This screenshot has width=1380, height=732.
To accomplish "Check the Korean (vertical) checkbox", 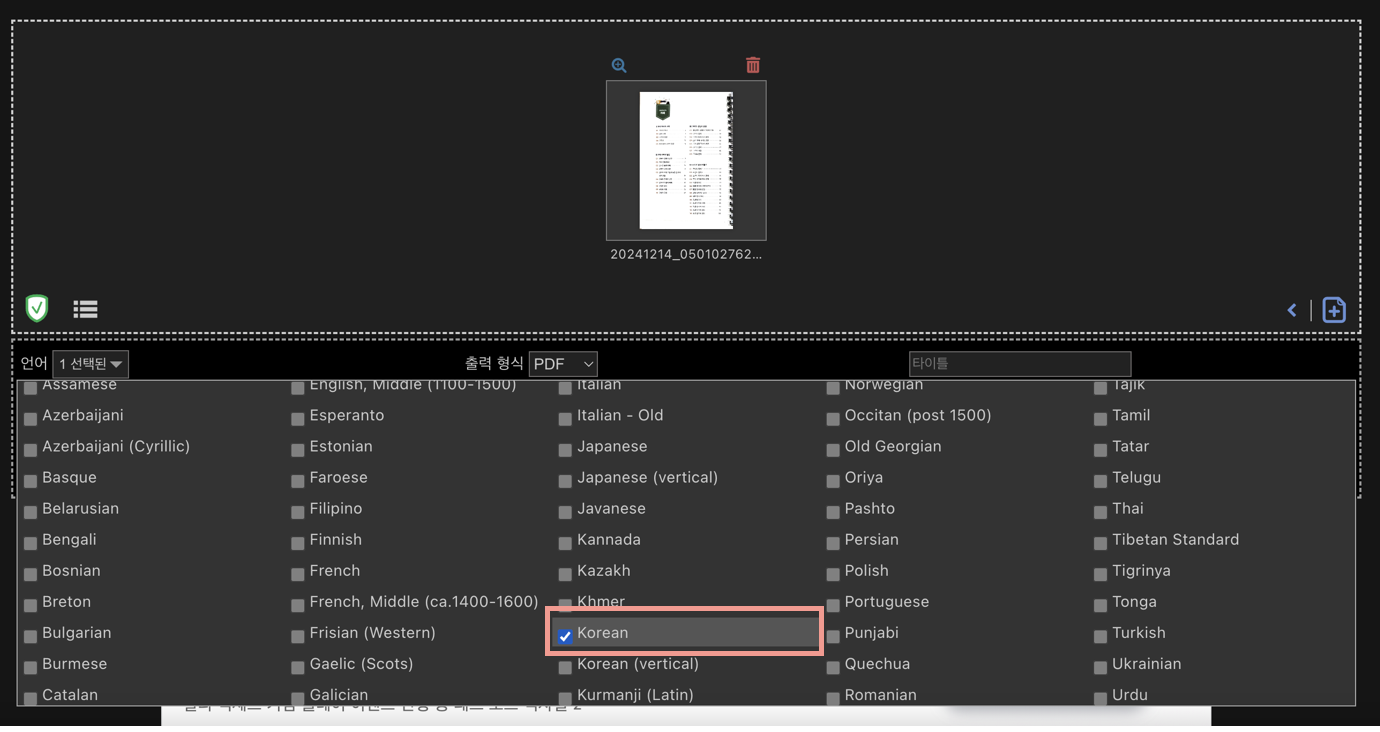I will pos(565,667).
